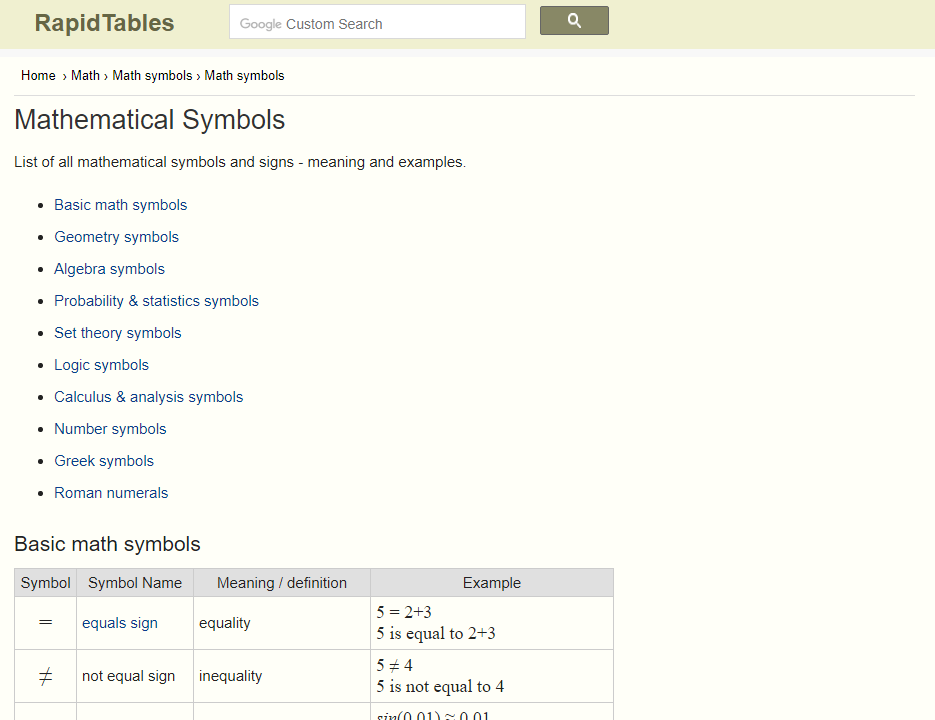Open Probability & statistics symbols link
This screenshot has width=935, height=720.
[156, 301]
